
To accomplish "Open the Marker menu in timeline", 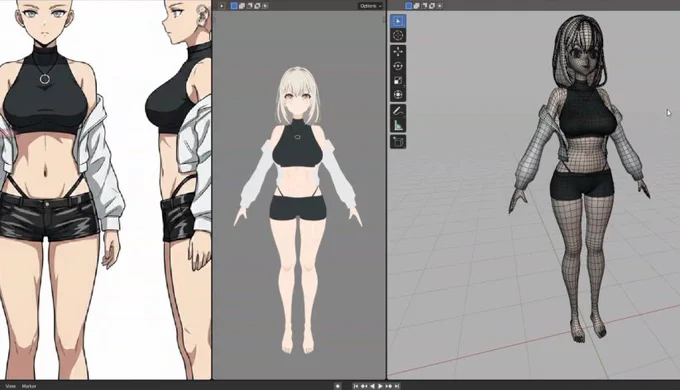I will tap(29, 386).
